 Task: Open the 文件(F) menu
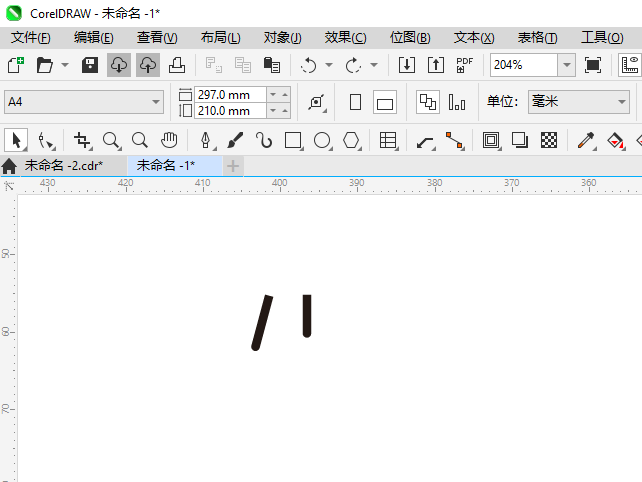[x=31, y=38]
